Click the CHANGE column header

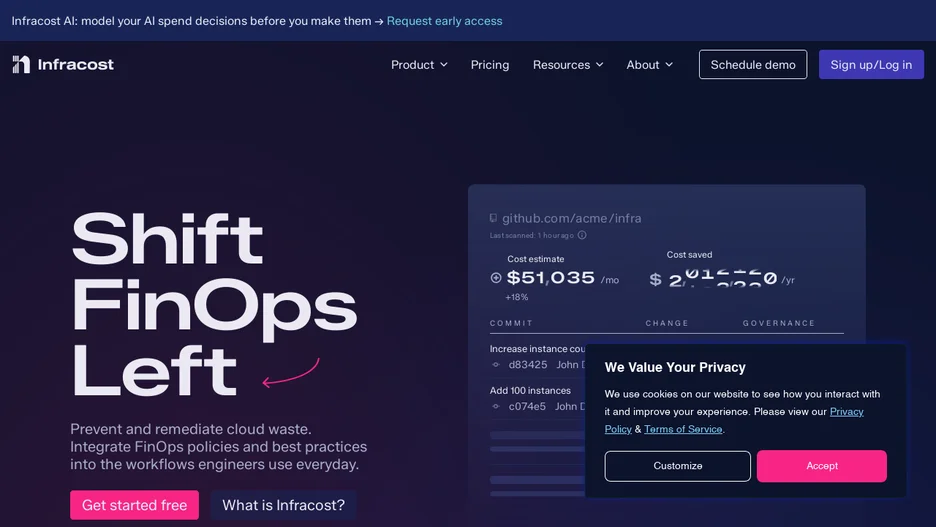pos(667,323)
